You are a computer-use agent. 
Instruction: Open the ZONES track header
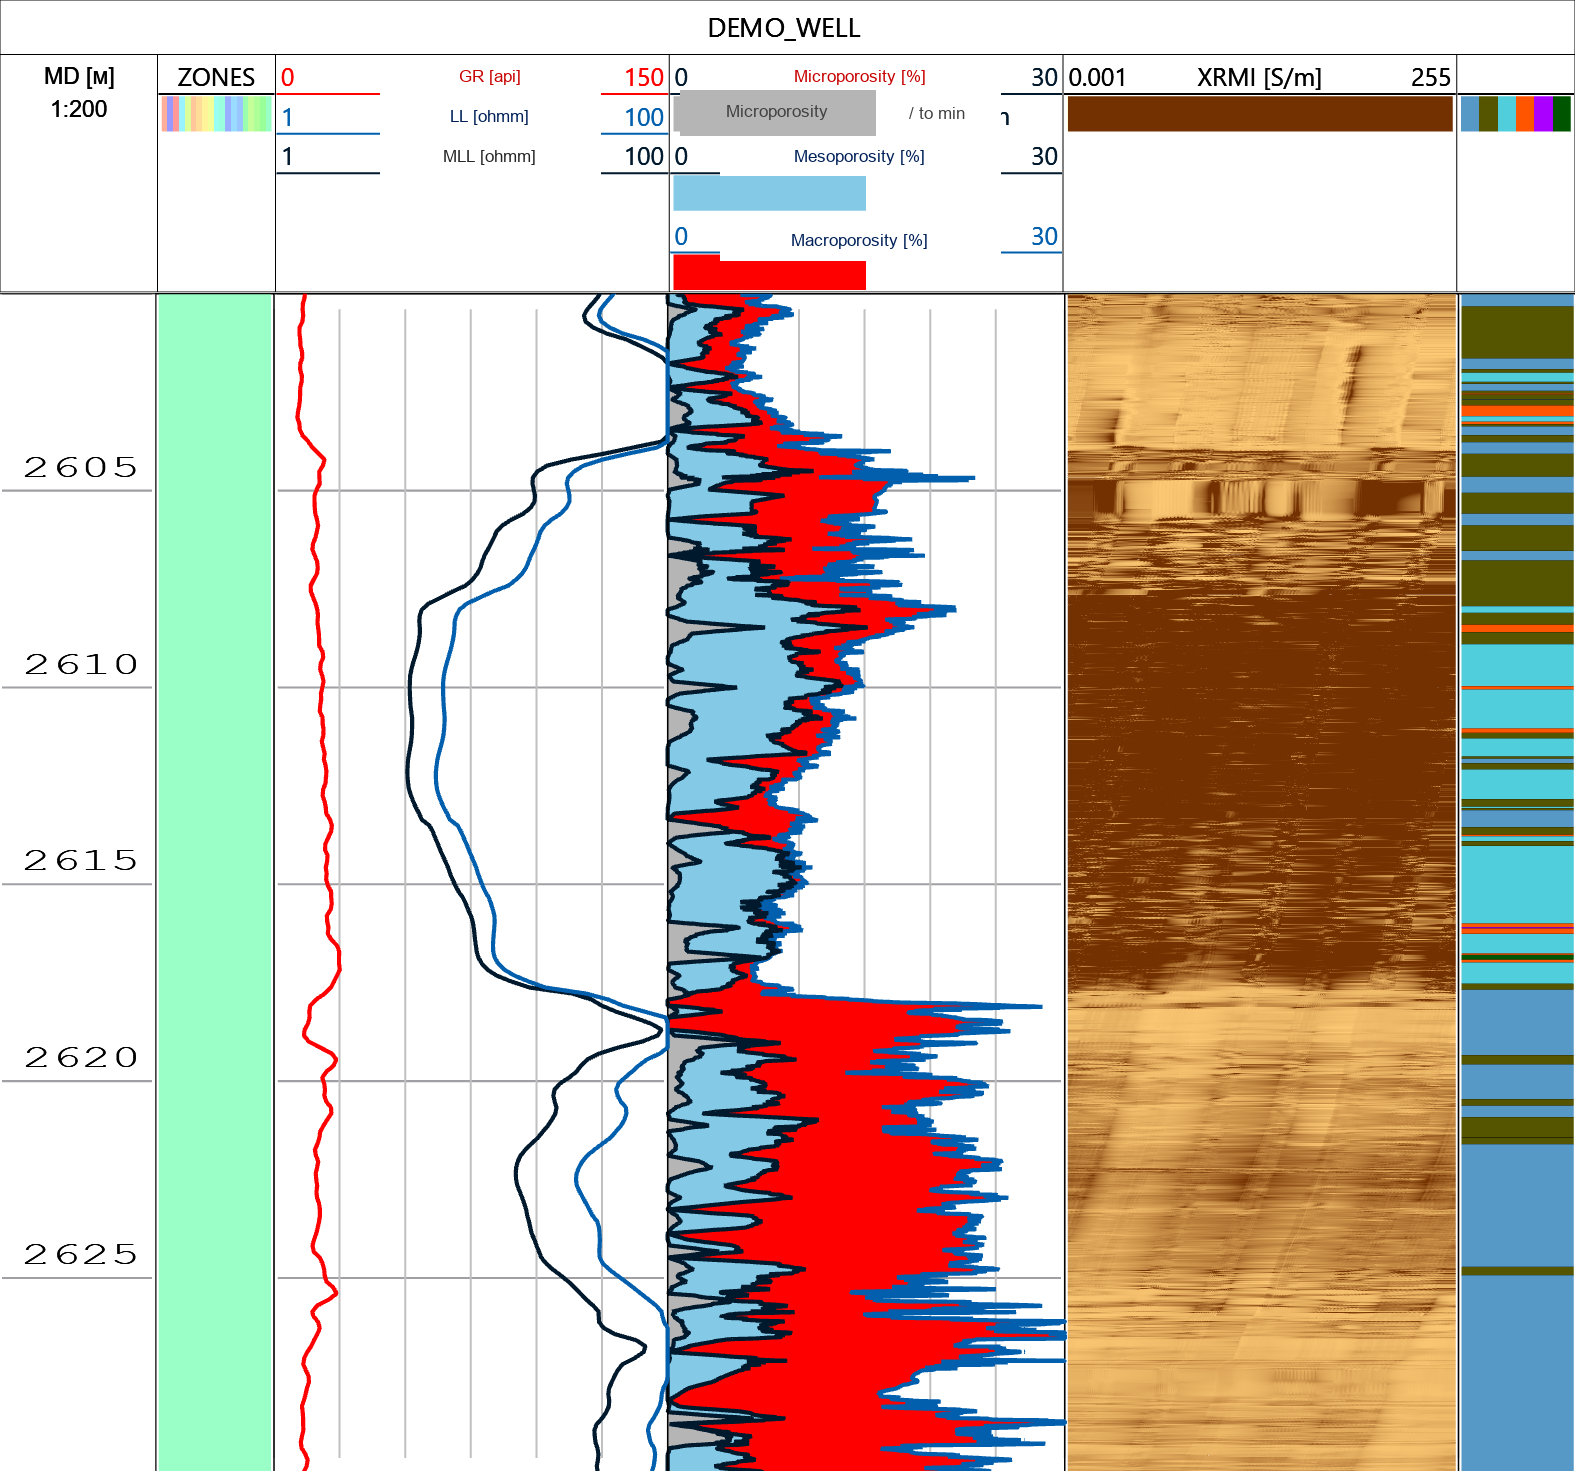click(216, 77)
